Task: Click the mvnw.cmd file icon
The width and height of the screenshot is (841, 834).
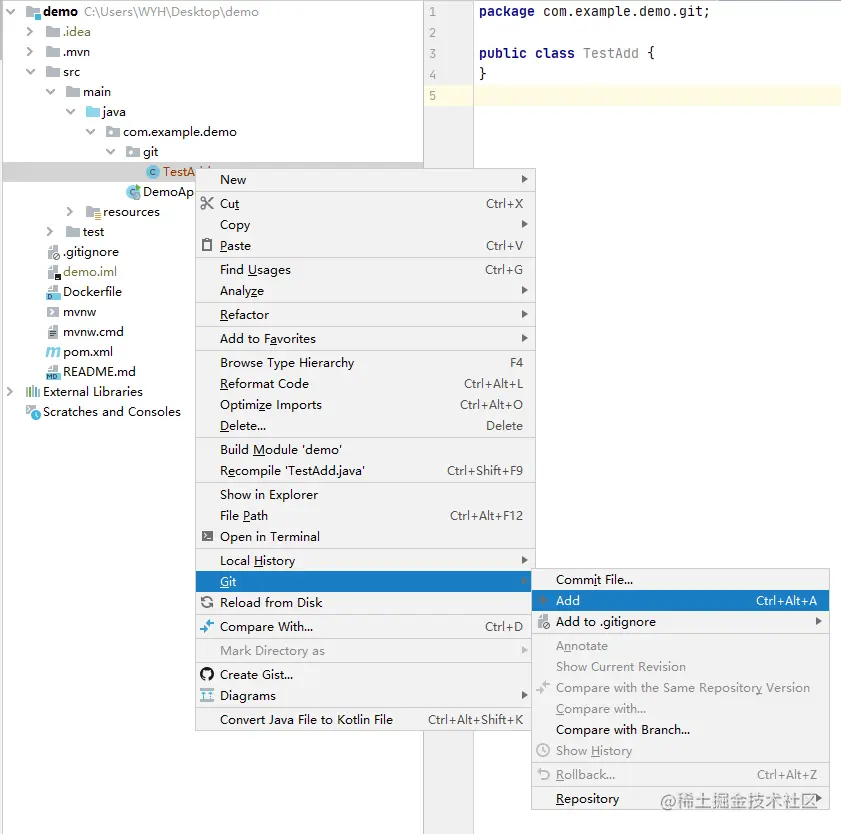Action: [x=53, y=332]
